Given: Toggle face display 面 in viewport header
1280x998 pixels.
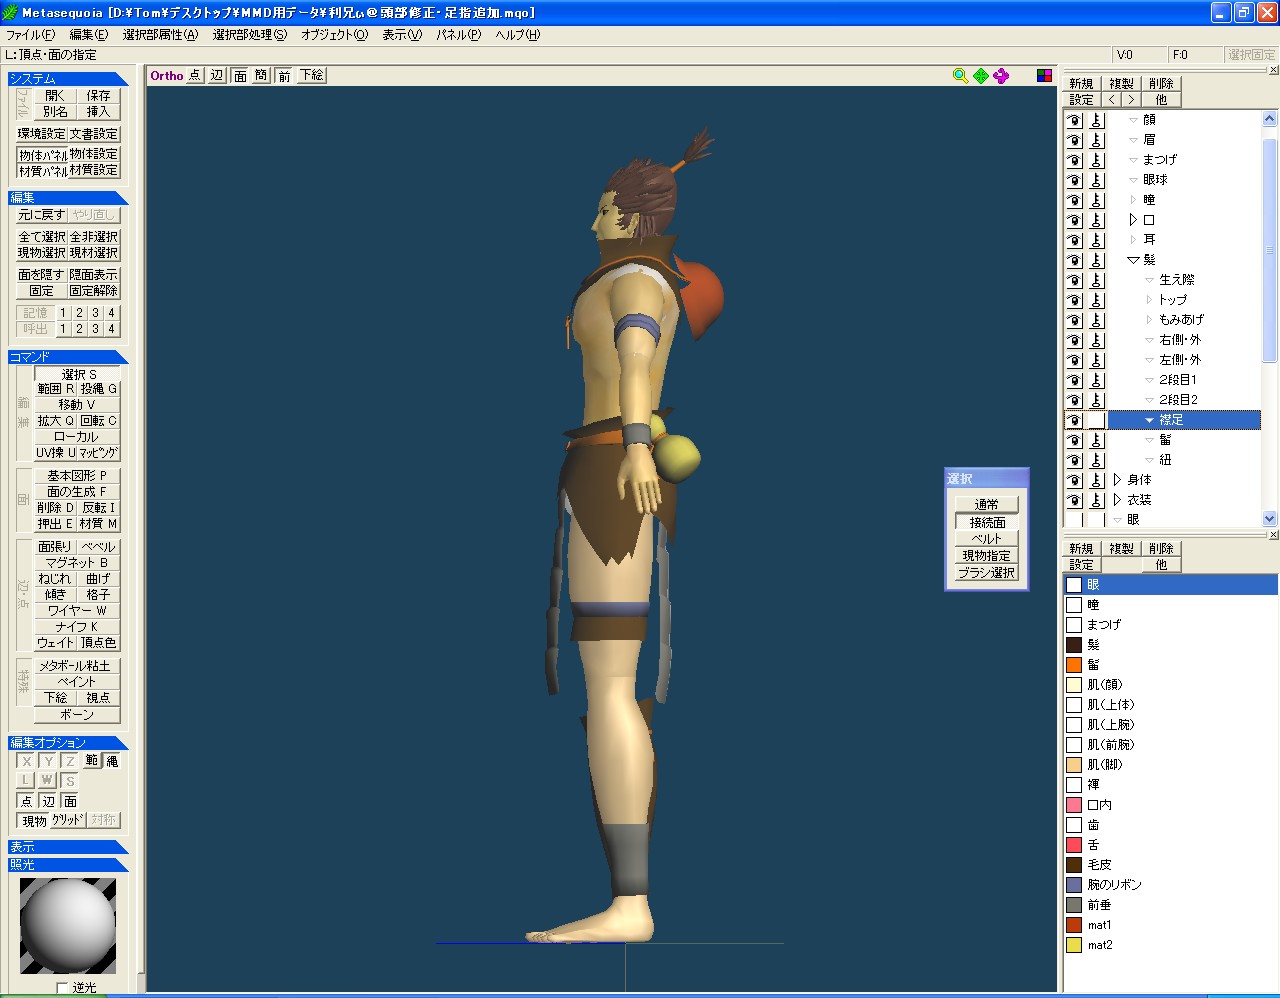Looking at the screenshot, I should [x=240, y=76].
